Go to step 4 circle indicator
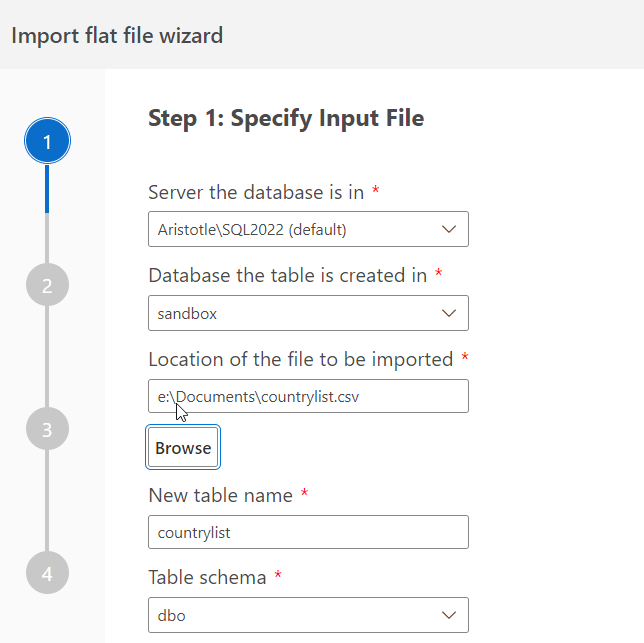 [47, 574]
